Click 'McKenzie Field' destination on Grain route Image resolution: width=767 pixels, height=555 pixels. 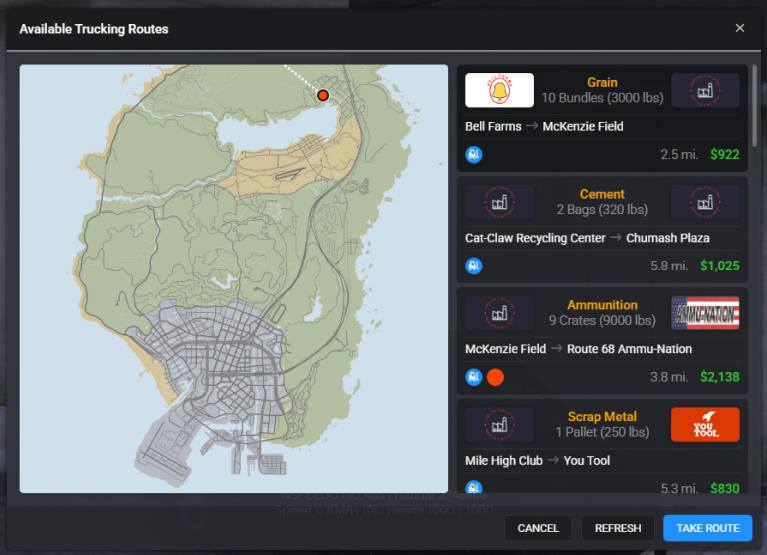pos(583,126)
